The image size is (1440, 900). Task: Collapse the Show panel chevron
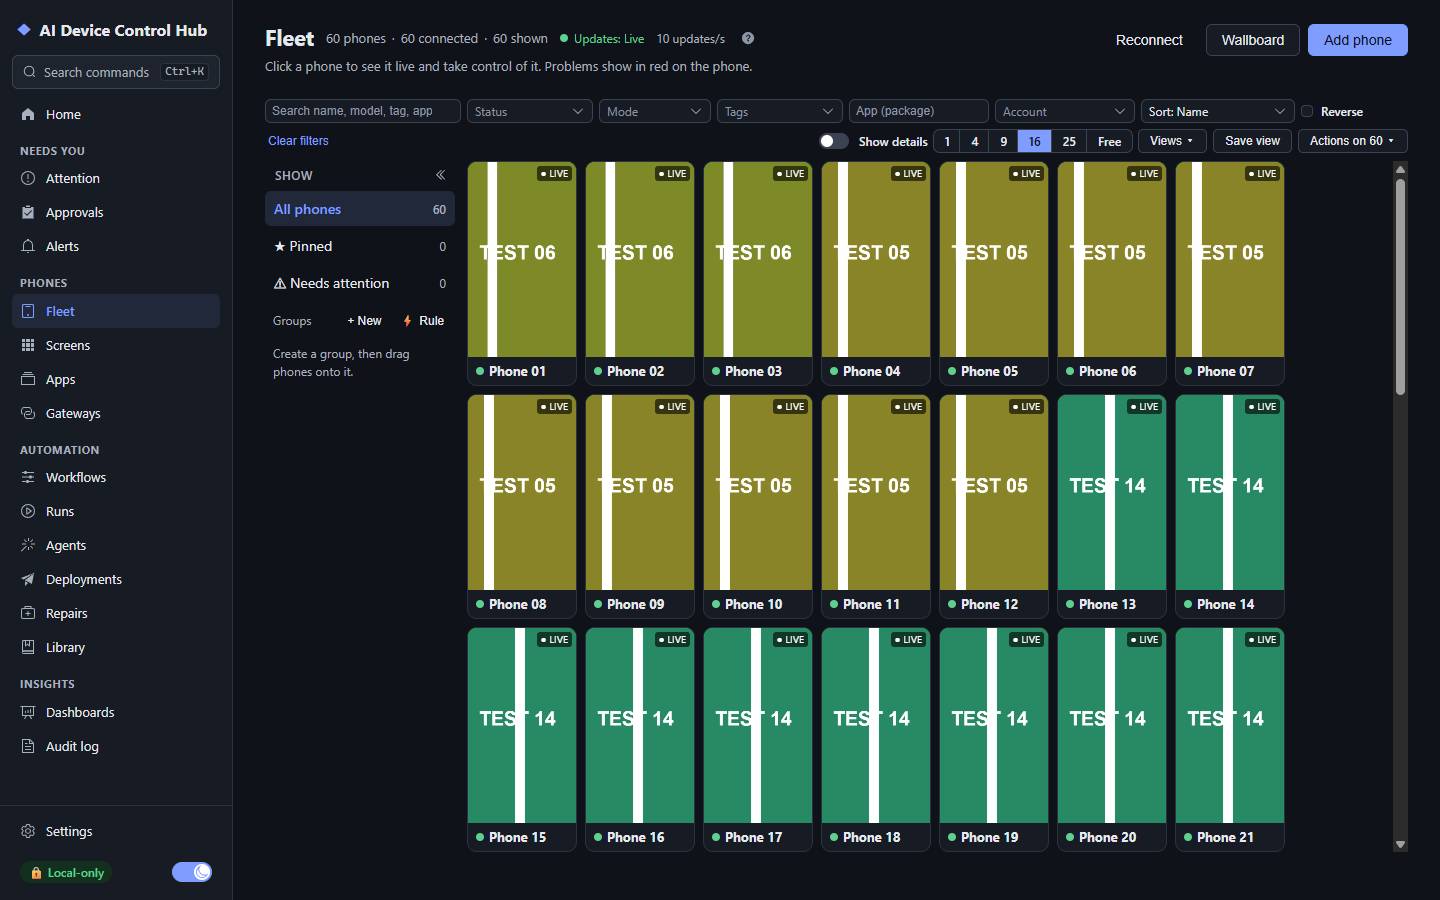pyautogui.click(x=440, y=175)
